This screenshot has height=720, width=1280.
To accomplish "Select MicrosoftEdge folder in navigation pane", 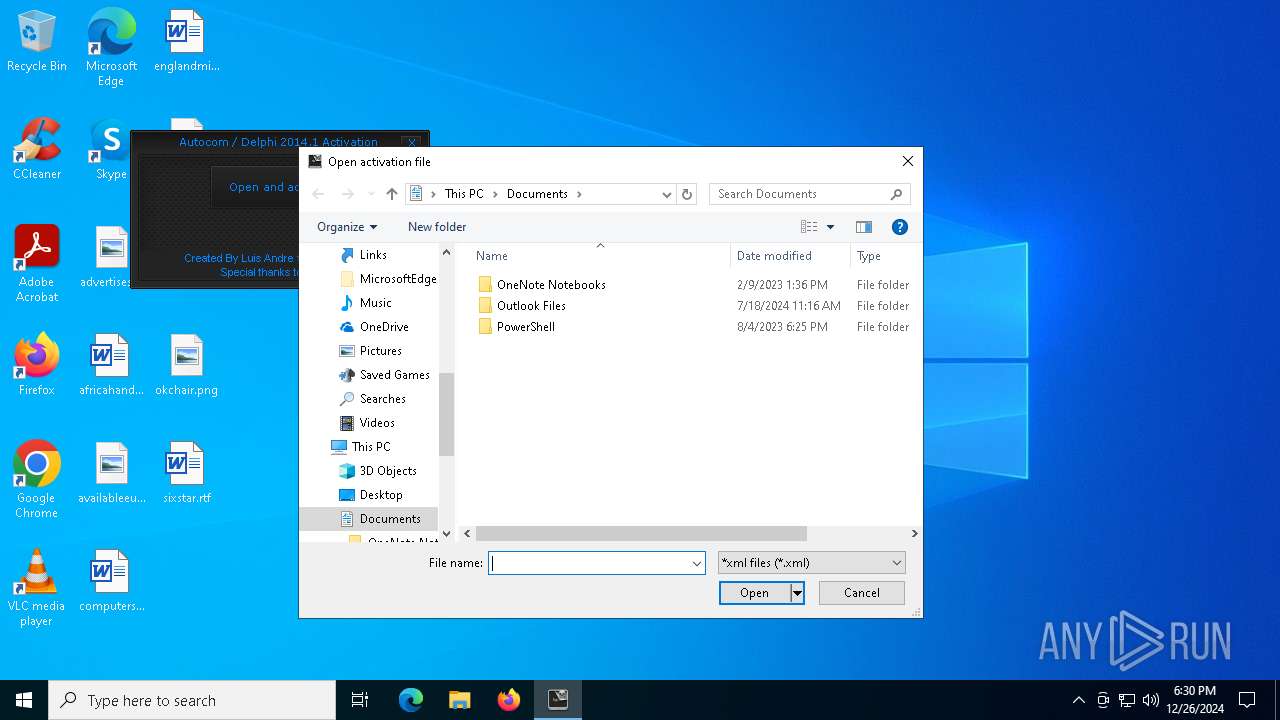I will (x=388, y=279).
